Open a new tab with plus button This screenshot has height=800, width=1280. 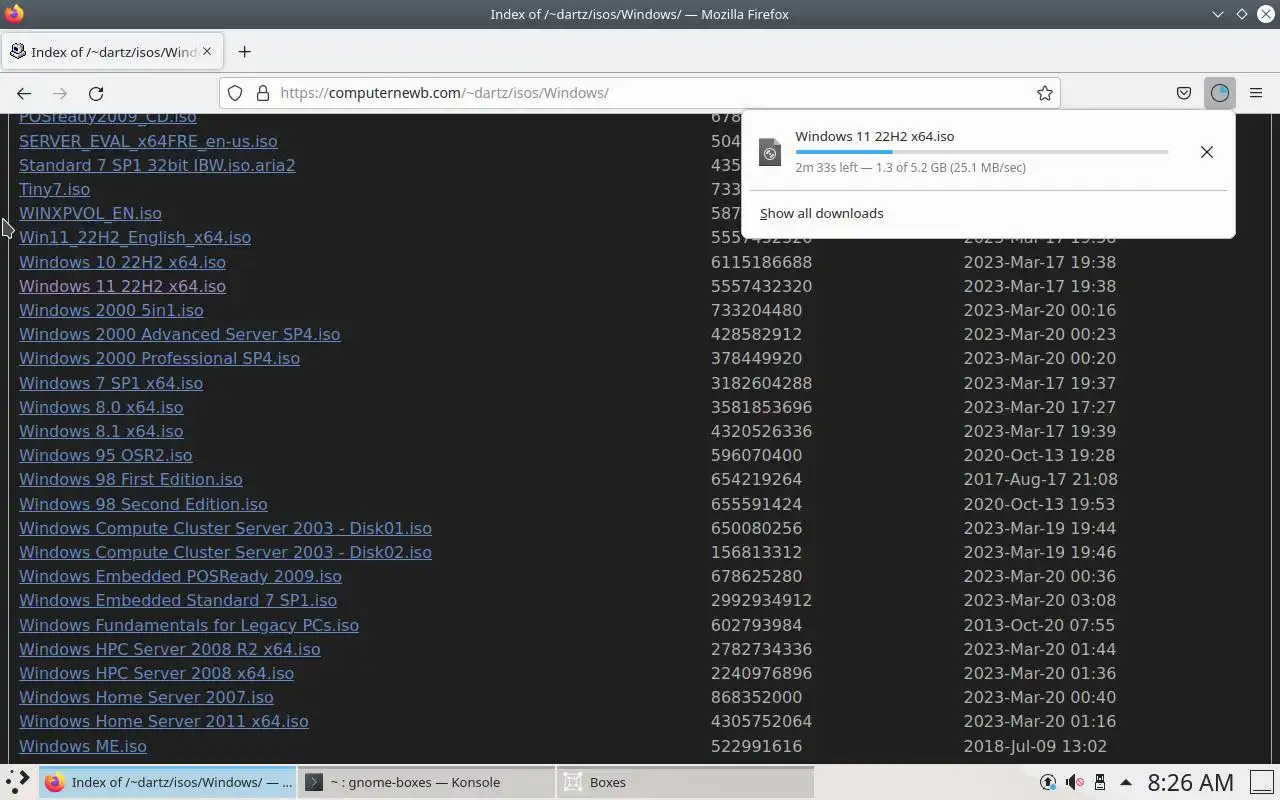point(244,52)
